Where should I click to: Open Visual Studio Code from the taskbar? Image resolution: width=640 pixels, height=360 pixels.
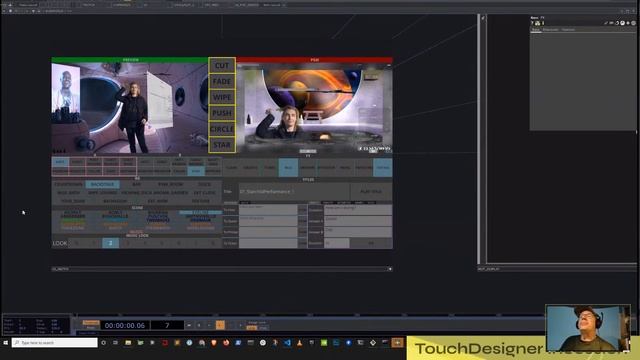coord(287,343)
